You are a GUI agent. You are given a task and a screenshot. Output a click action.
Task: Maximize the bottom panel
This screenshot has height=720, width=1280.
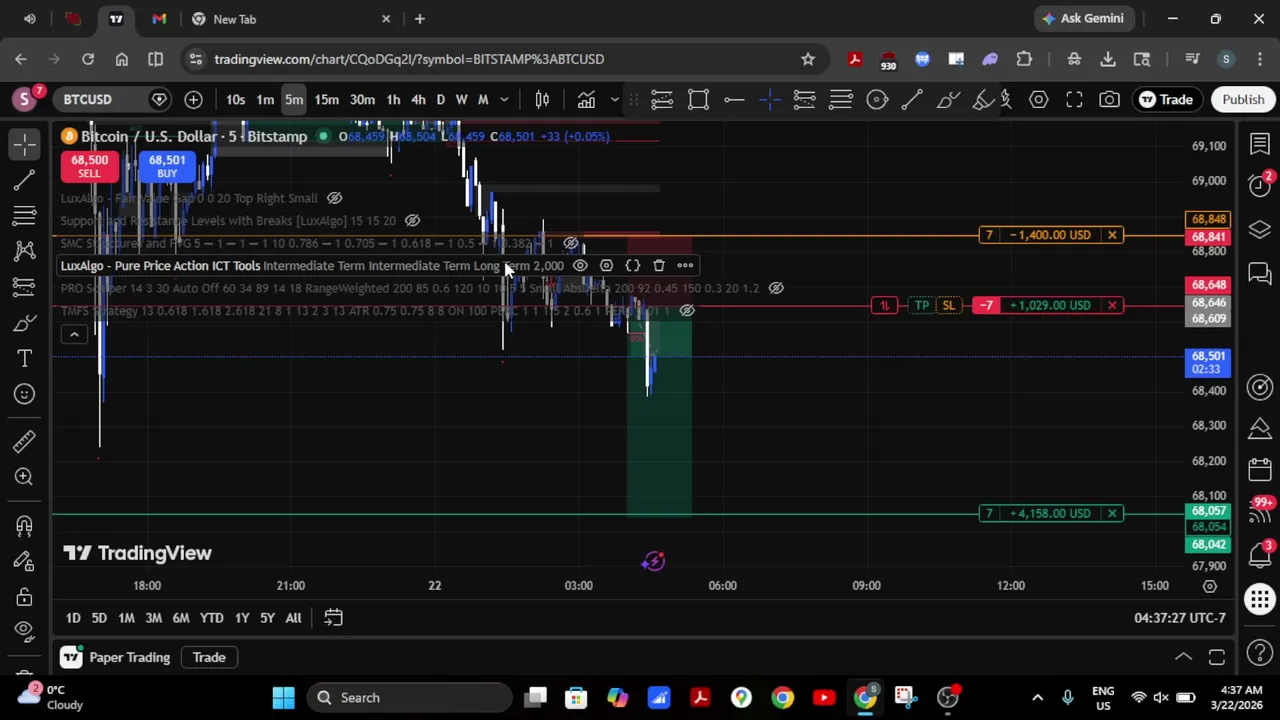click(x=1217, y=657)
